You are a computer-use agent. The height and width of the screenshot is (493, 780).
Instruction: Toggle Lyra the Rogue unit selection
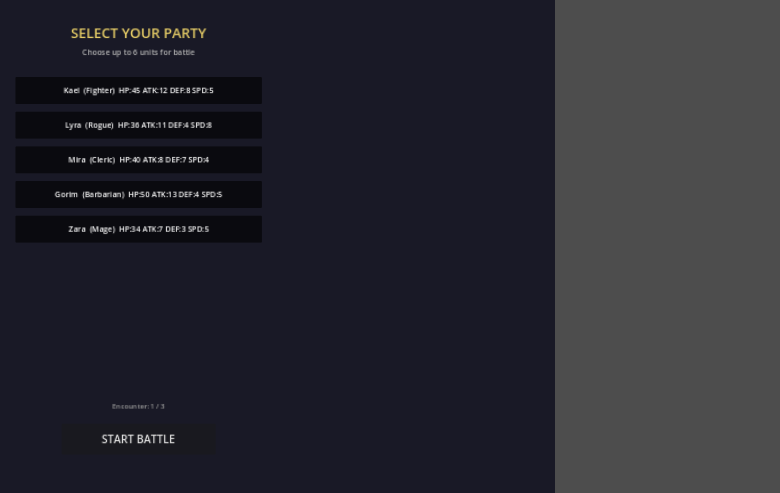tap(138, 125)
